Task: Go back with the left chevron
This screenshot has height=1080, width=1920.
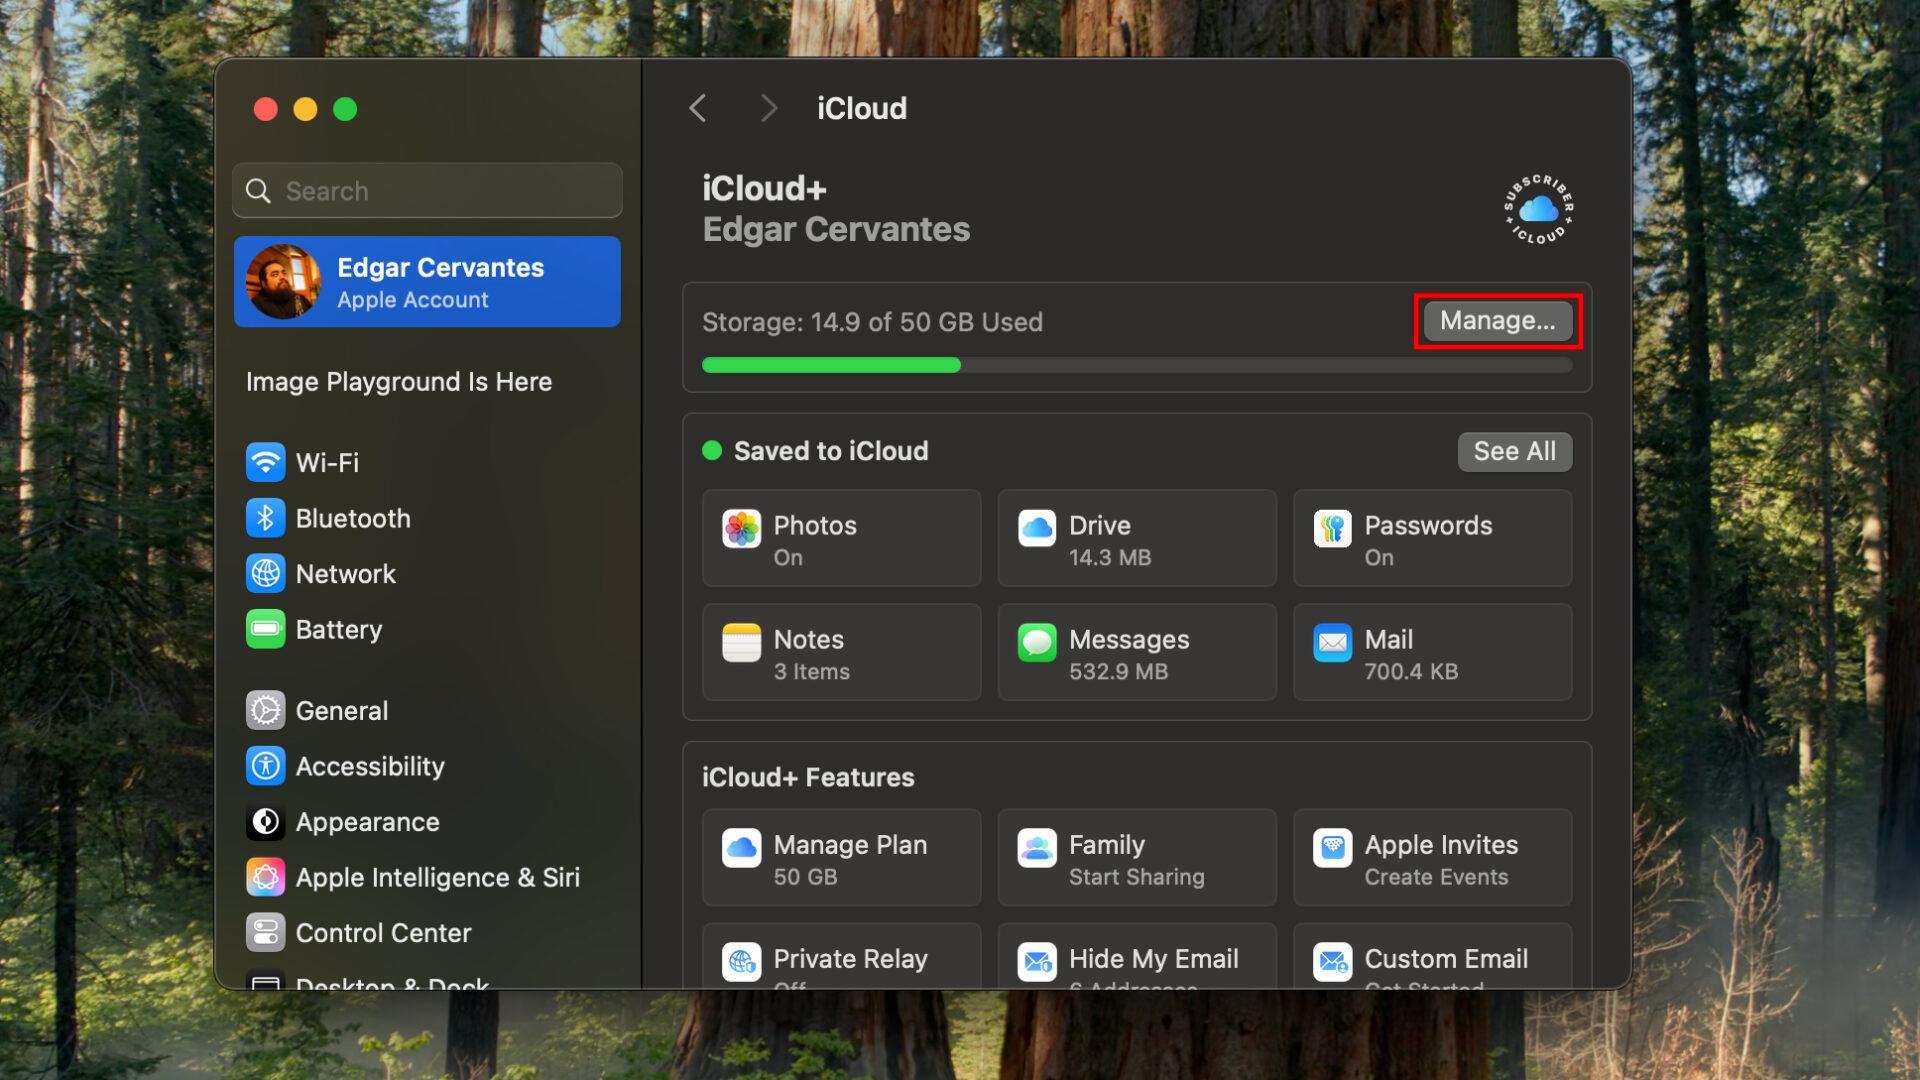Action: [x=698, y=108]
